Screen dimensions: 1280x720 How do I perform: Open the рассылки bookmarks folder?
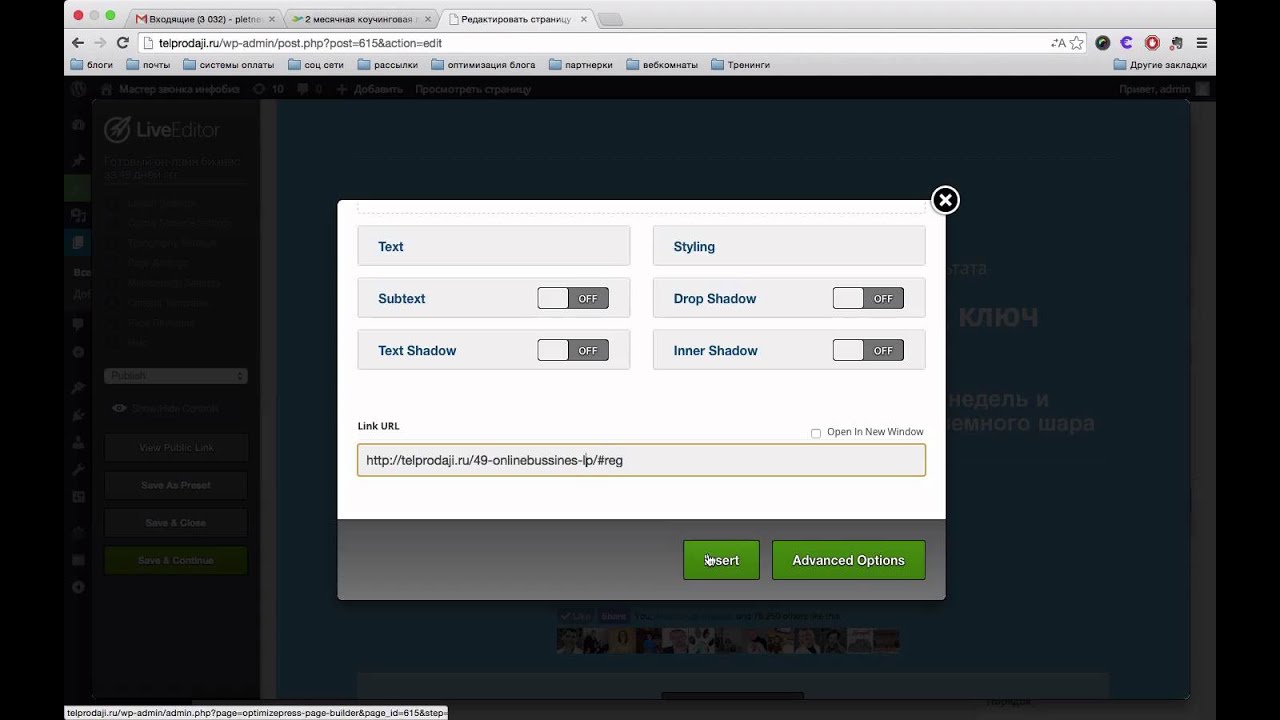(387, 65)
